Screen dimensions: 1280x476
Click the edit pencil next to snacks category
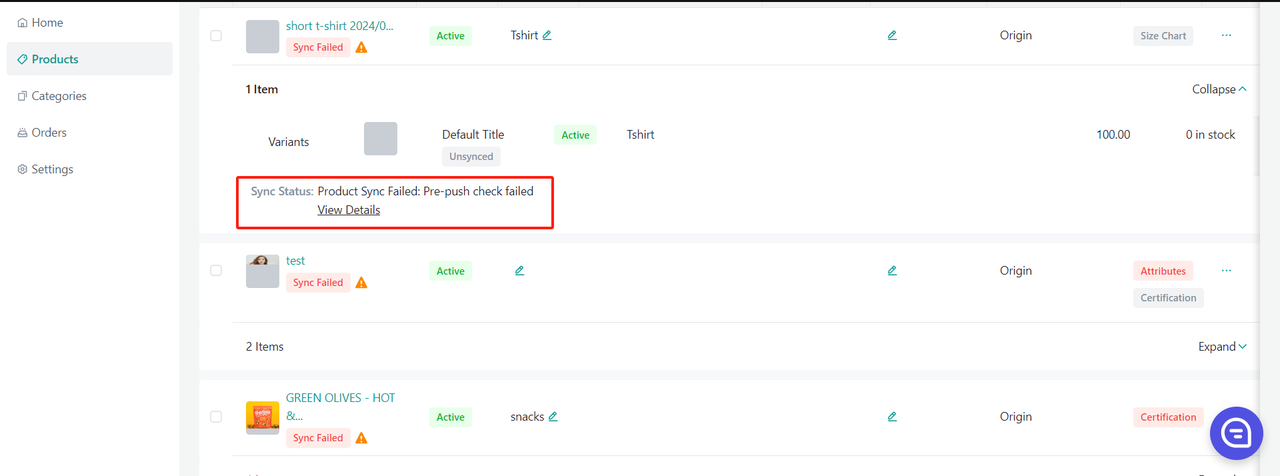[x=553, y=417]
